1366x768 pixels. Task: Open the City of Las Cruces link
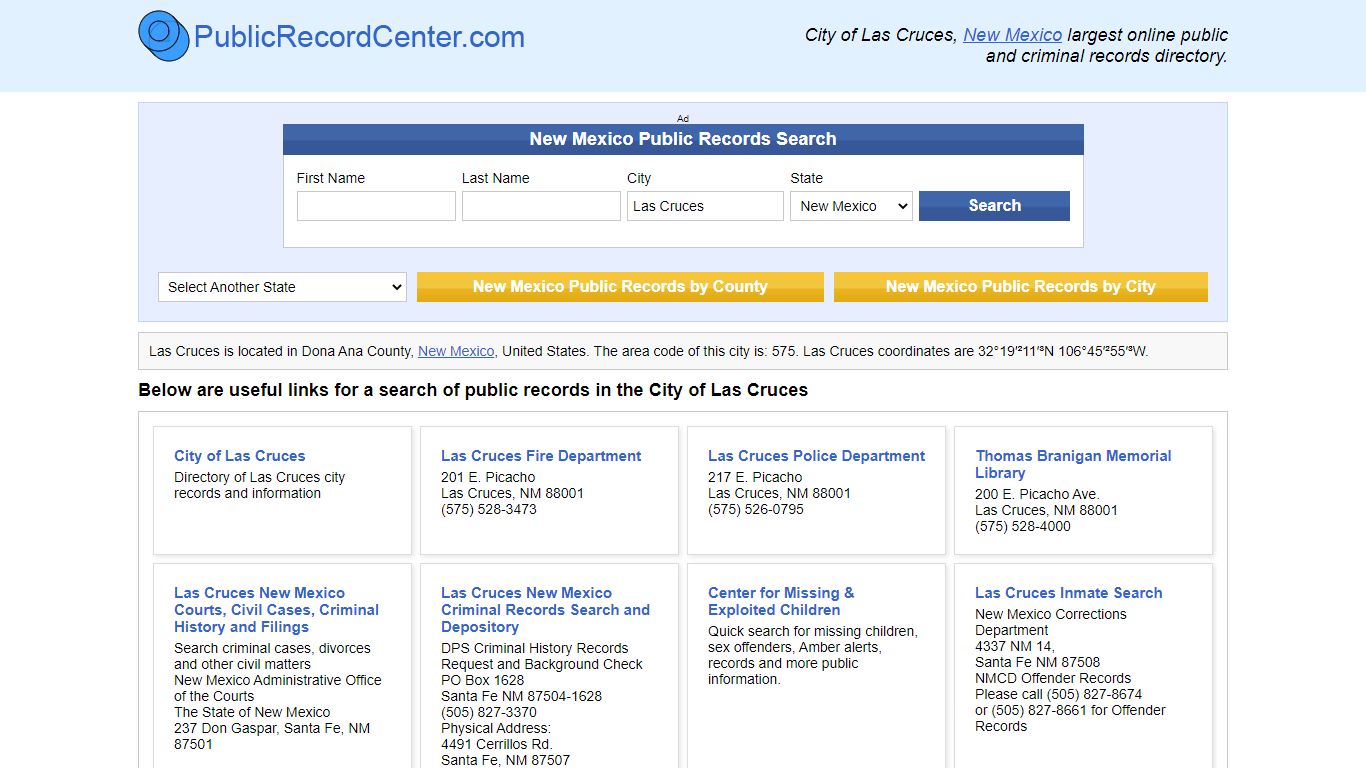(239, 456)
